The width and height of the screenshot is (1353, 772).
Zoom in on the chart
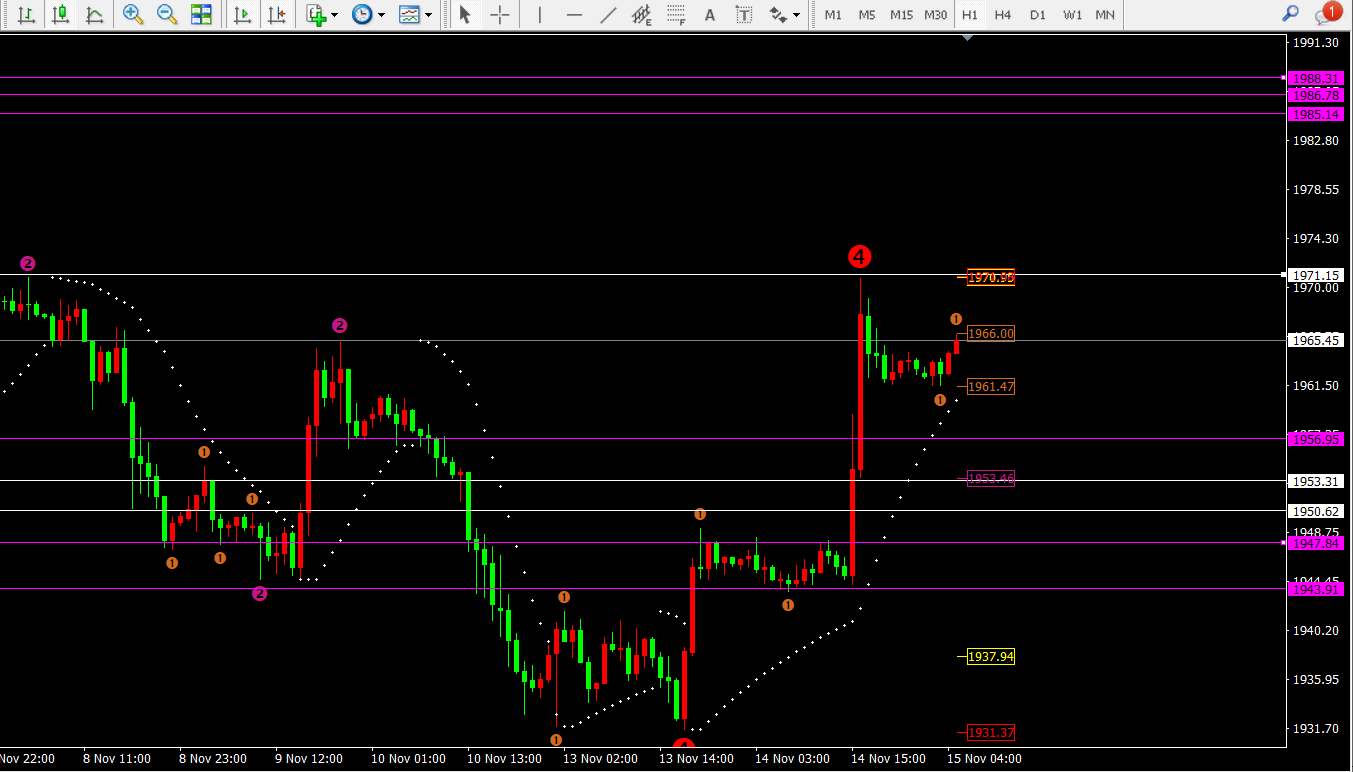tap(133, 15)
